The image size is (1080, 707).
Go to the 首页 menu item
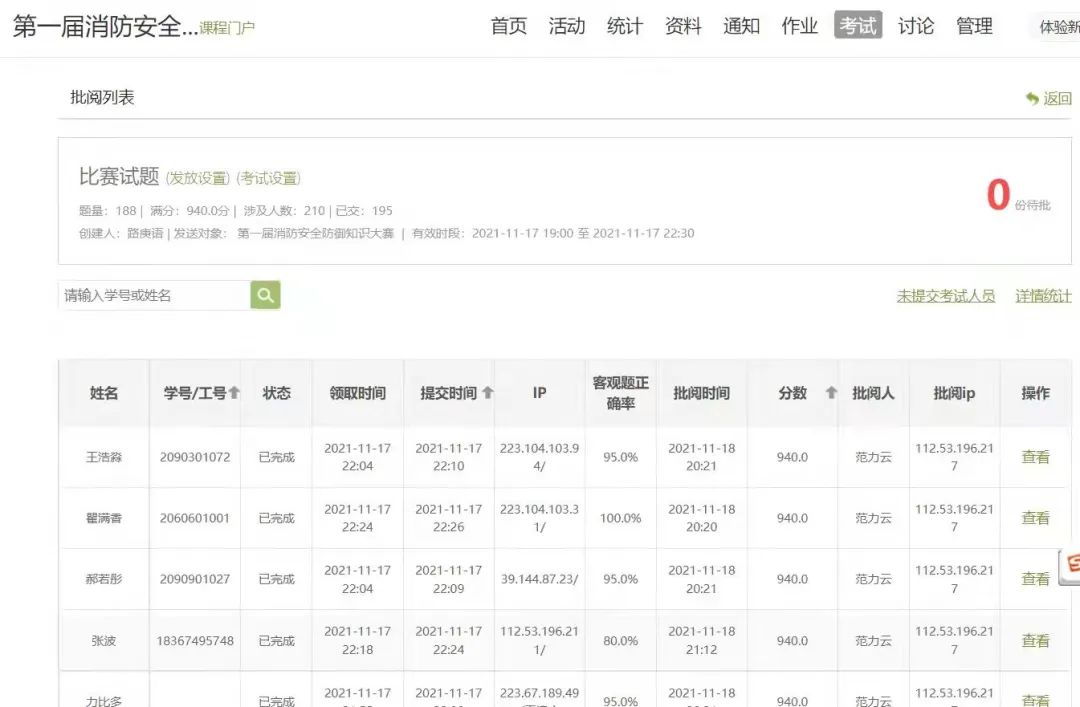[508, 26]
